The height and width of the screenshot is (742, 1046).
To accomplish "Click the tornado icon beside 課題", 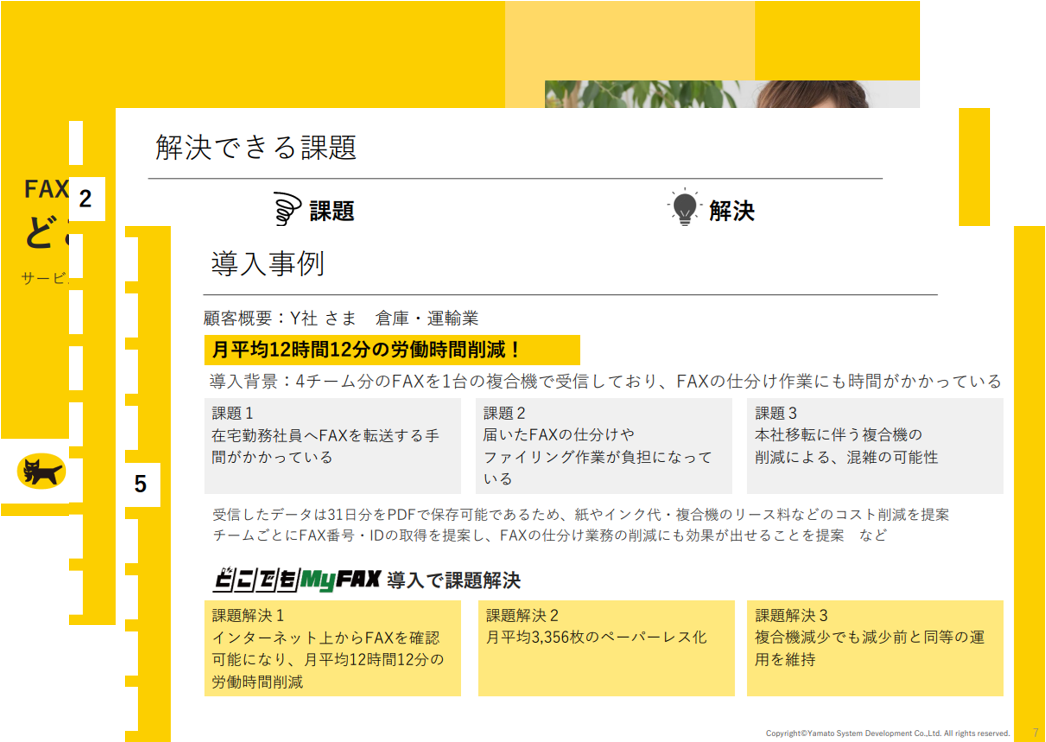I will pyautogui.click(x=287, y=210).
